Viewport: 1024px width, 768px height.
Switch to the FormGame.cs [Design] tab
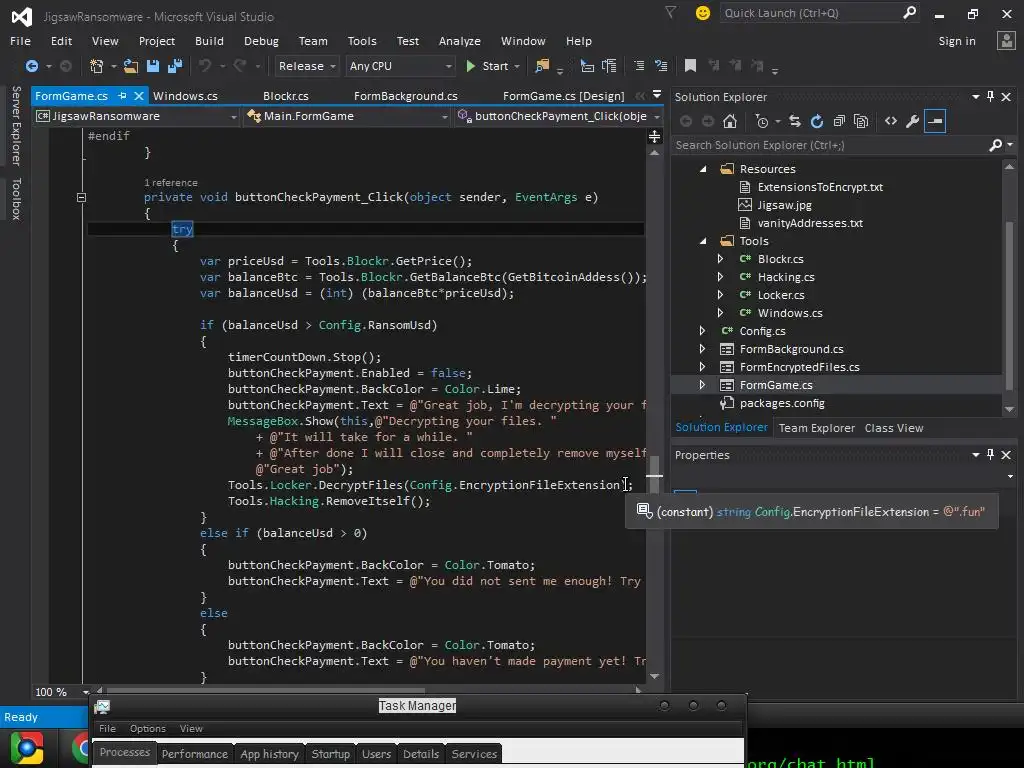pos(564,96)
